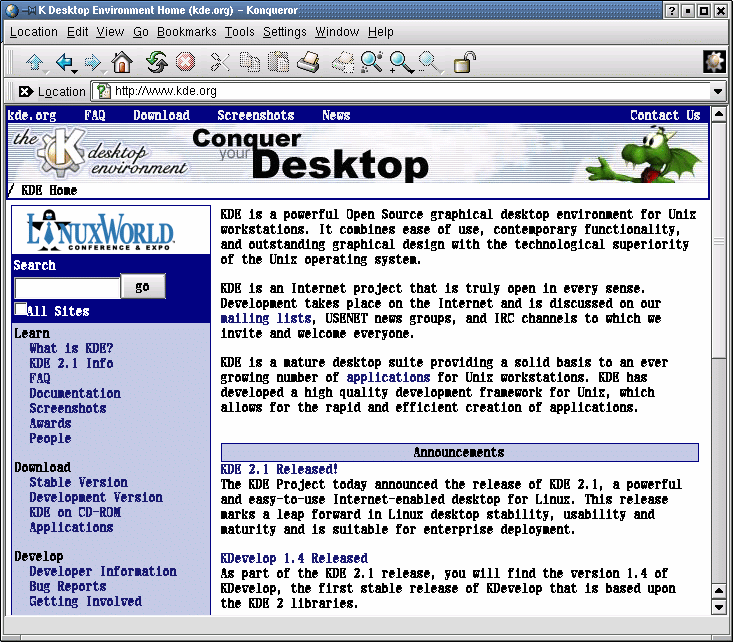Click the KDE on CD-ROM link
This screenshot has height=642, width=733.
(x=75, y=512)
